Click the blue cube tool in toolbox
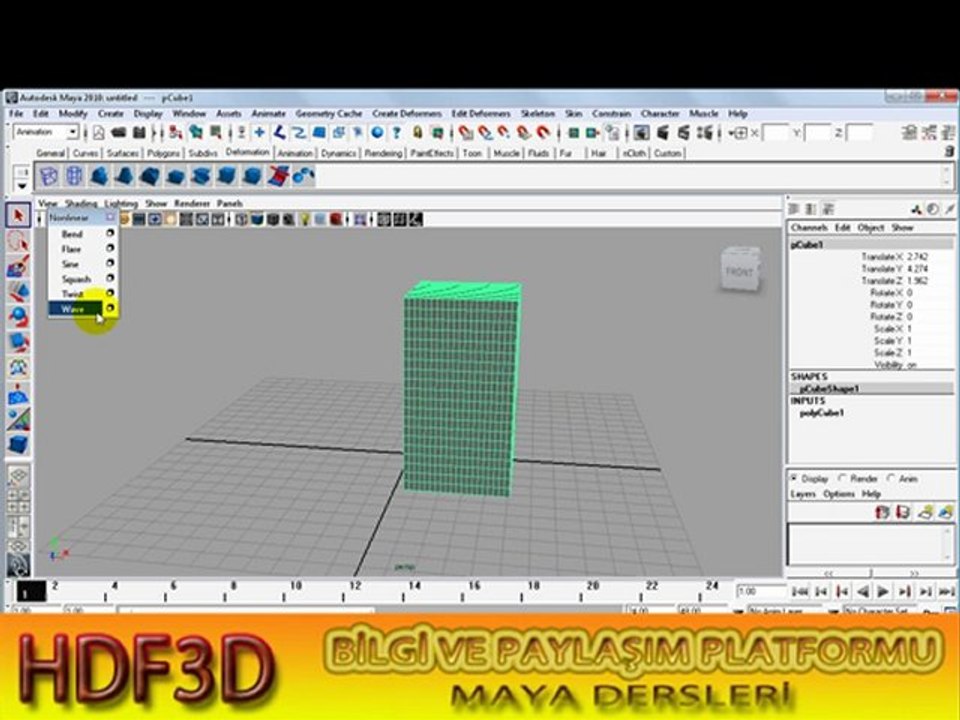The width and height of the screenshot is (960, 720). tap(18, 444)
